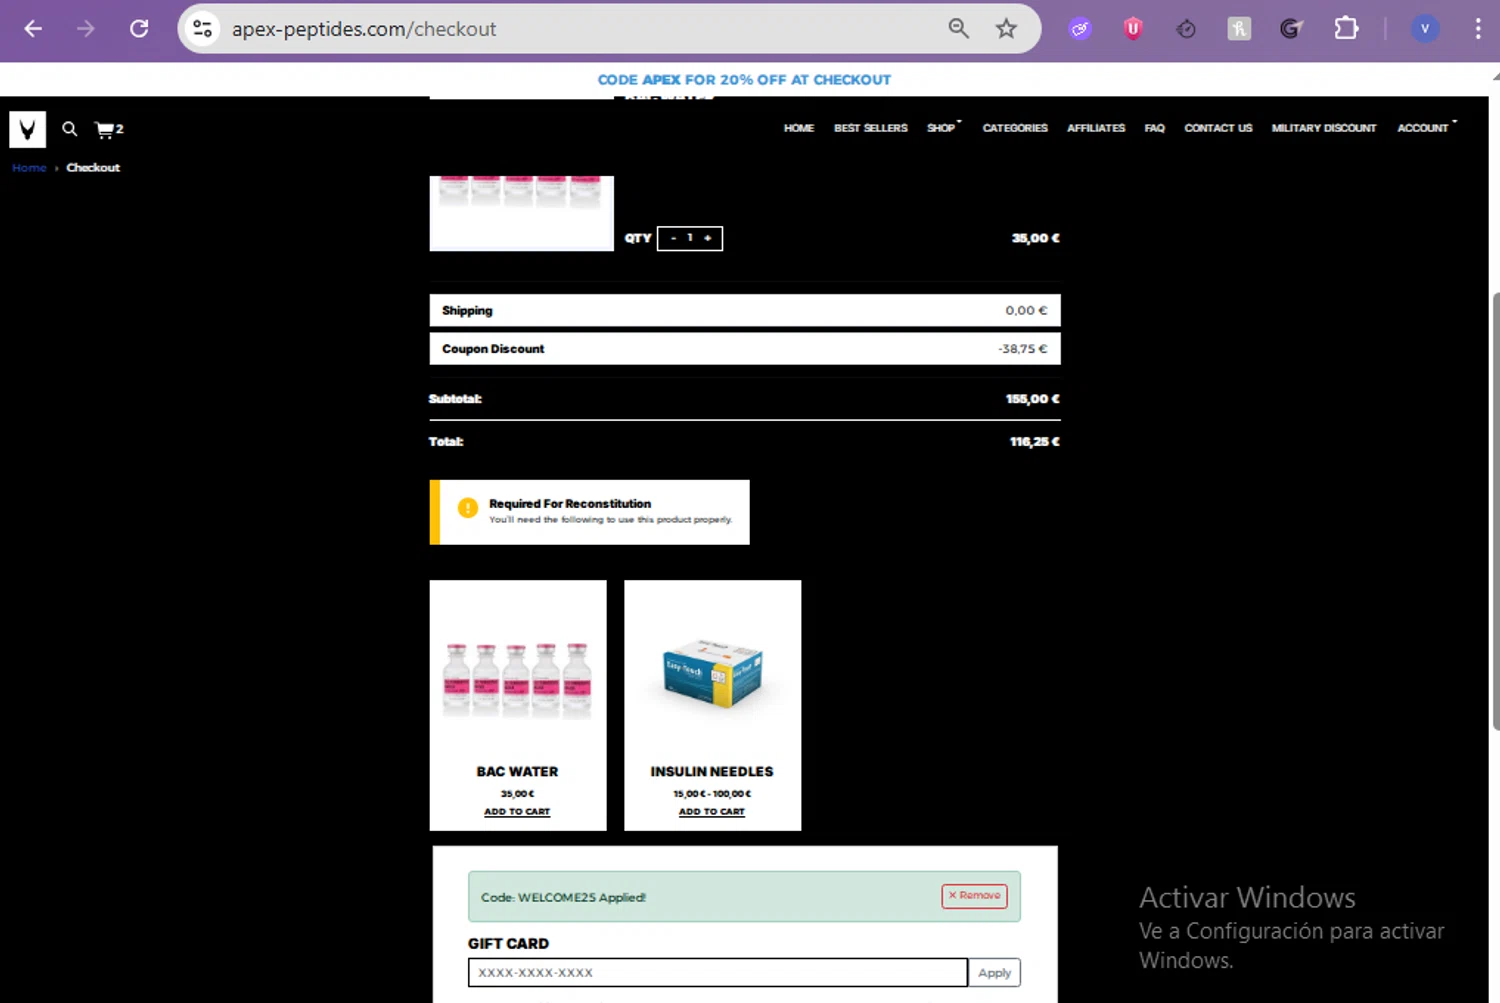
Task: Open the purple round extension icon
Action: (1080, 29)
